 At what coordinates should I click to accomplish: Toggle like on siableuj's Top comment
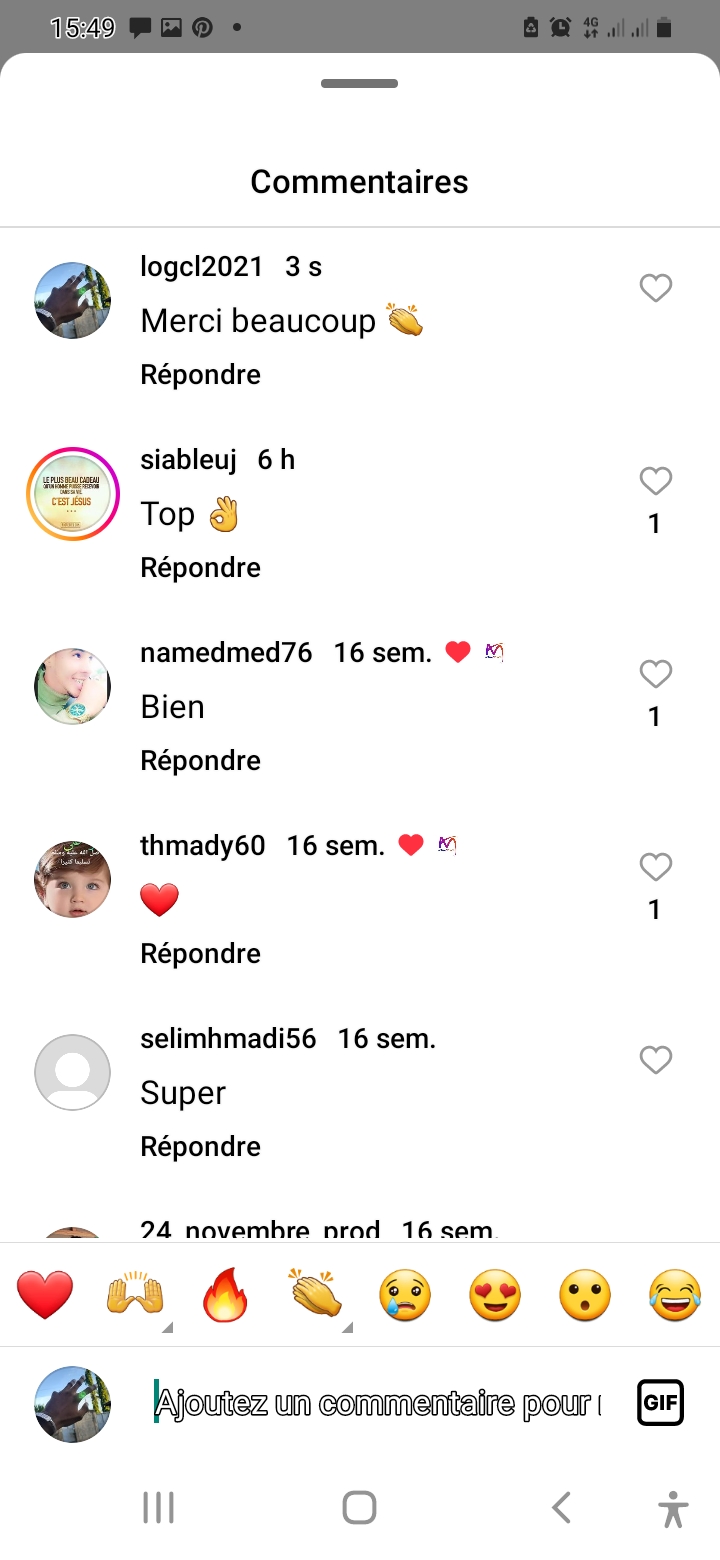click(655, 482)
